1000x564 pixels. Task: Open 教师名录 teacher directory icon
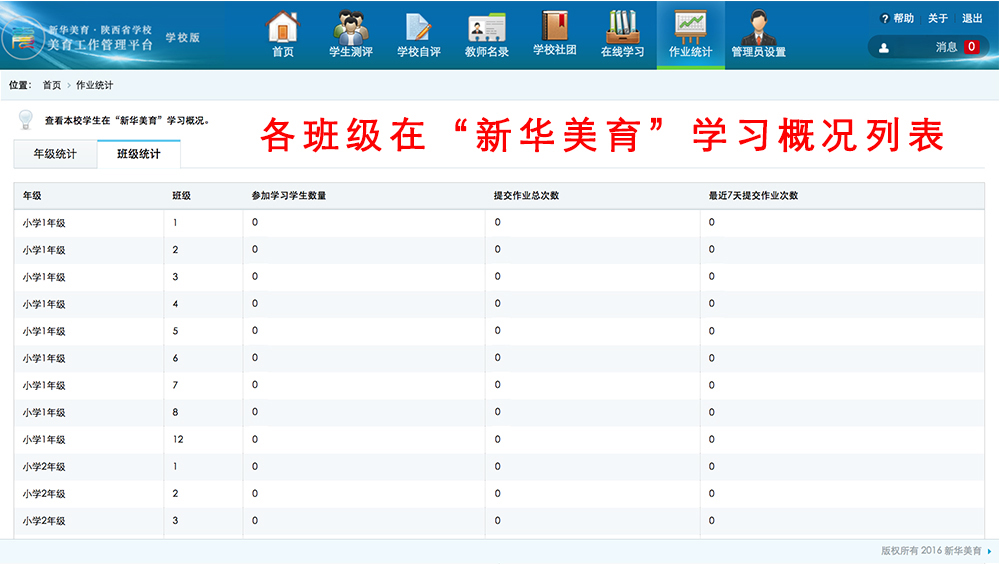pos(487,27)
